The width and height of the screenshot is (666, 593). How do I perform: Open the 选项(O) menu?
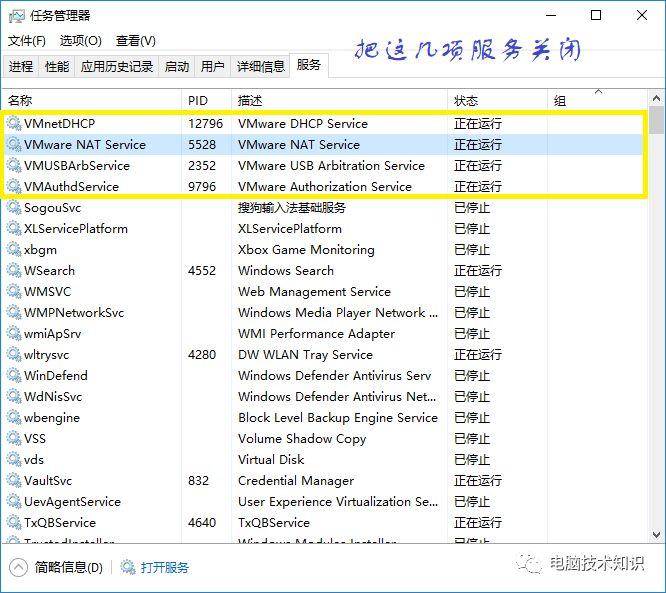[80, 41]
